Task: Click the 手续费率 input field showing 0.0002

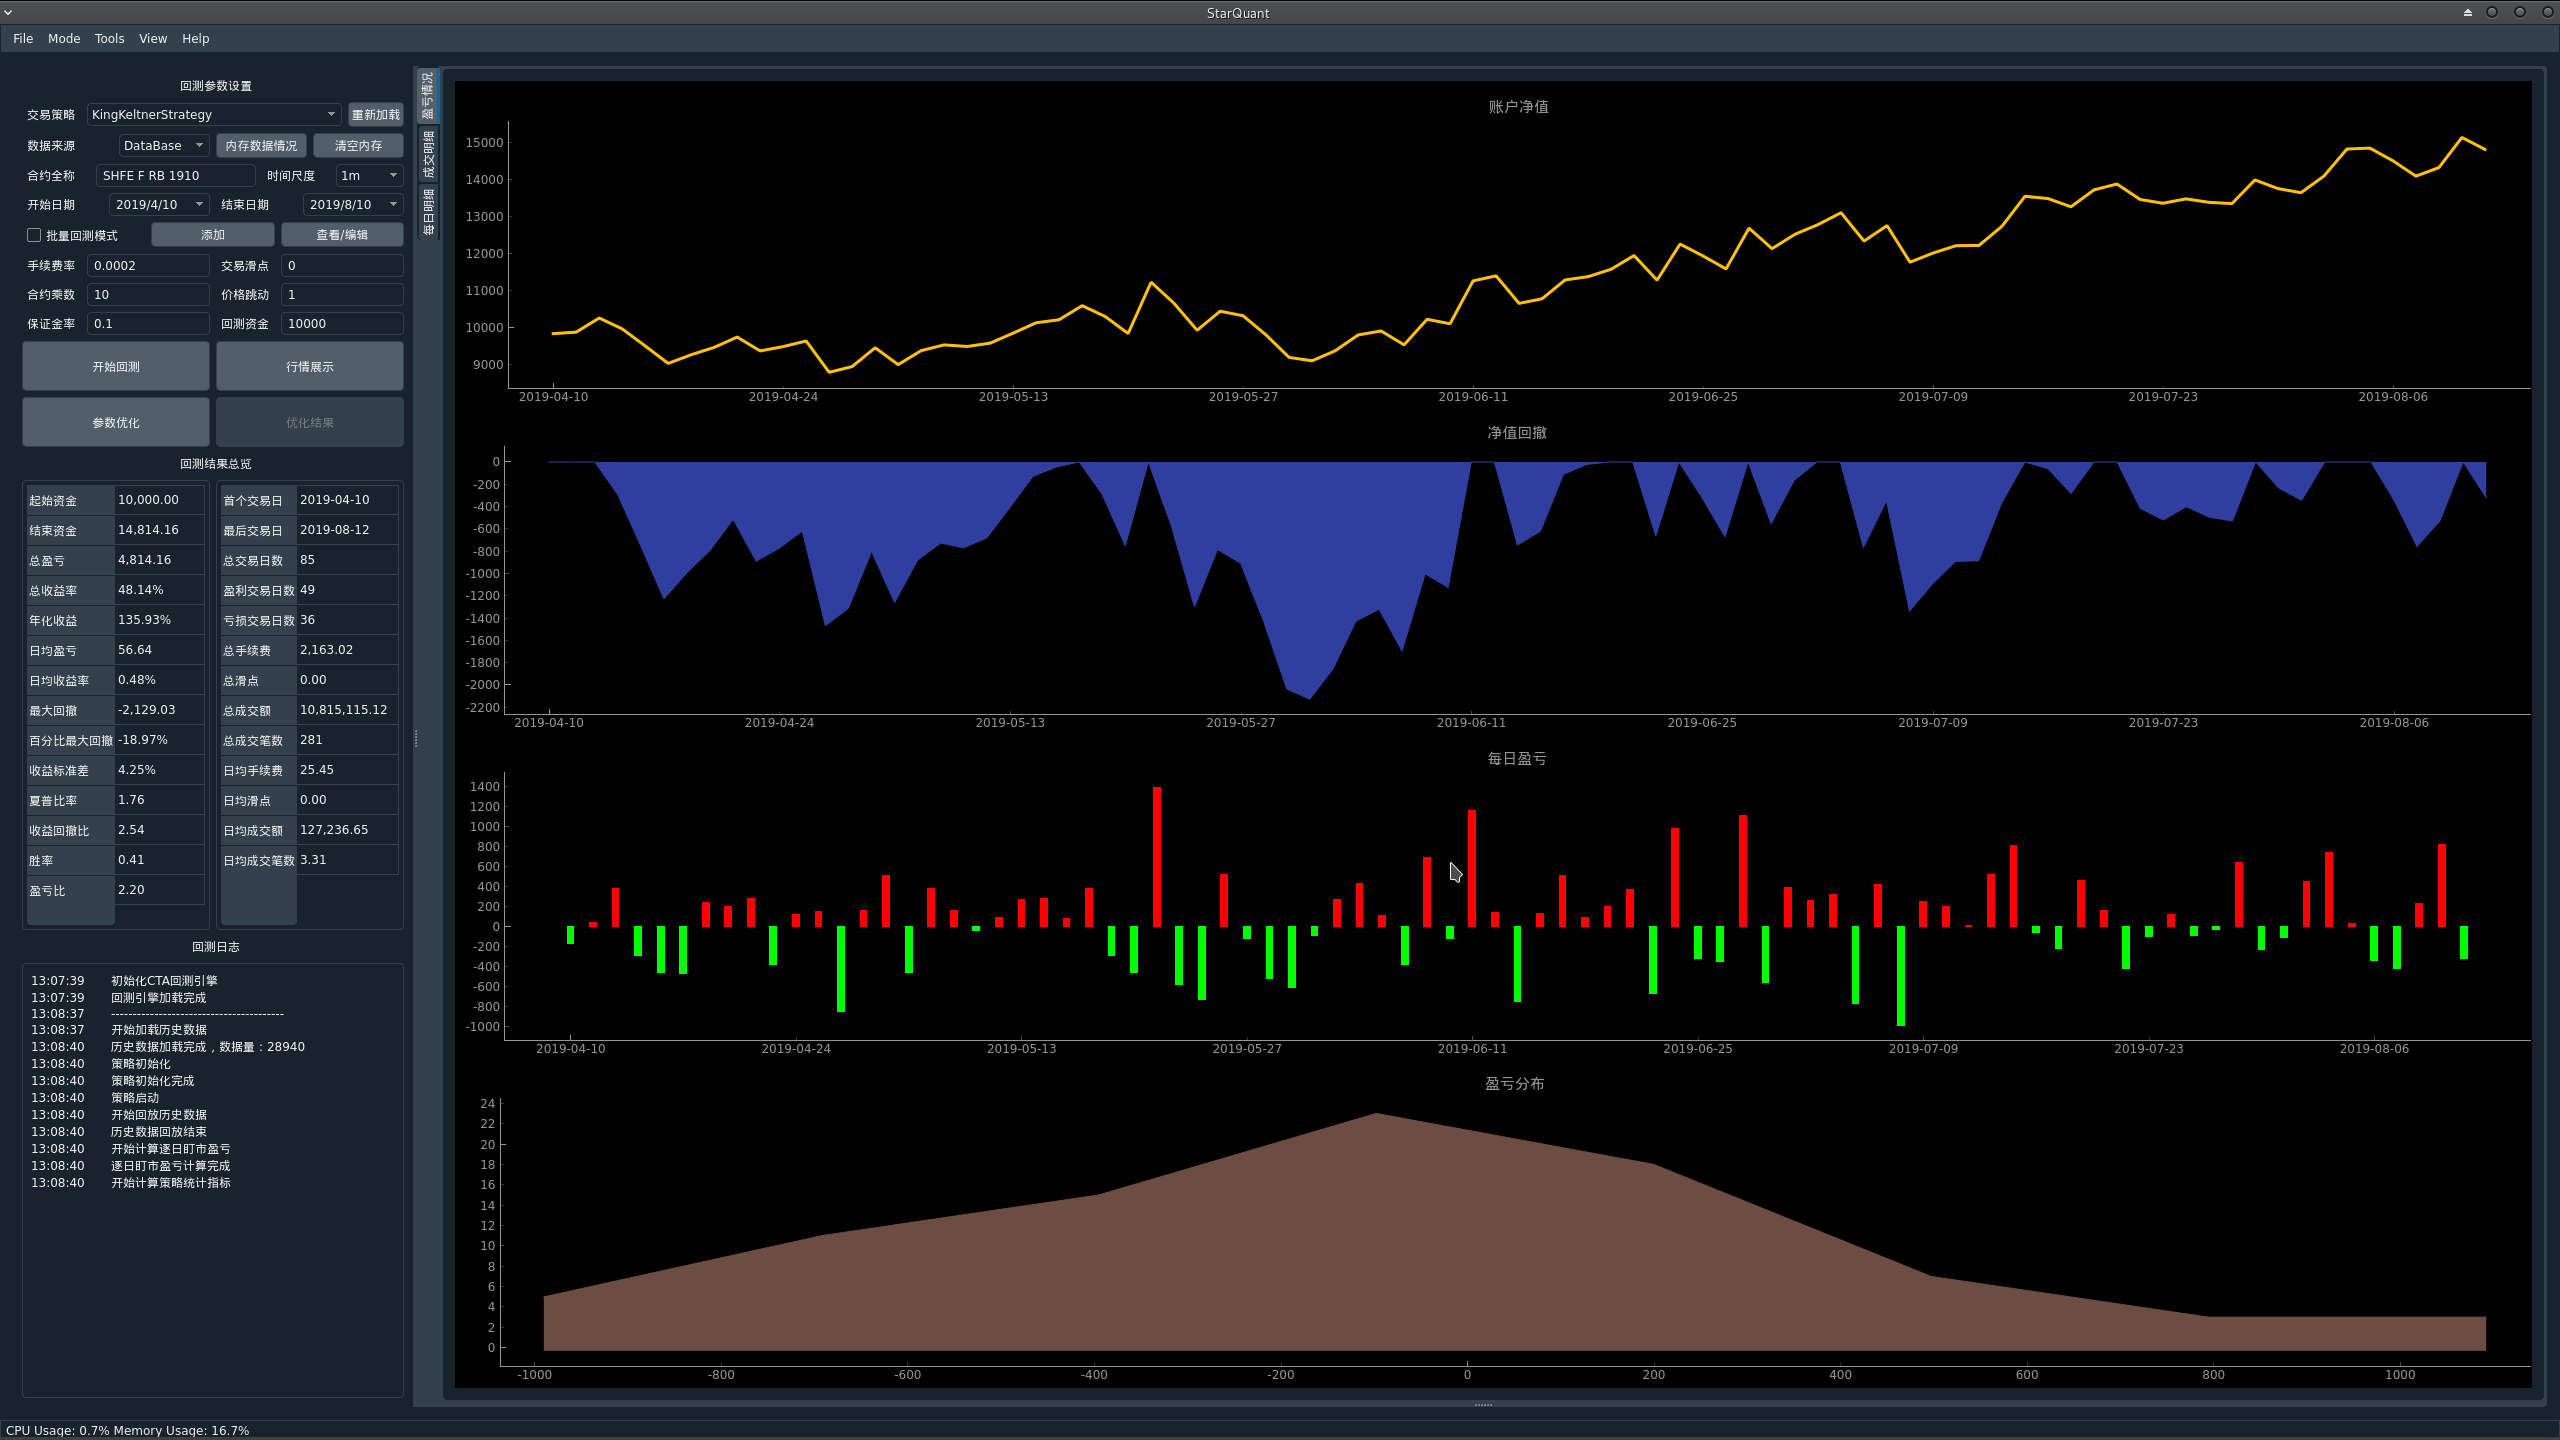Action: coord(148,266)
